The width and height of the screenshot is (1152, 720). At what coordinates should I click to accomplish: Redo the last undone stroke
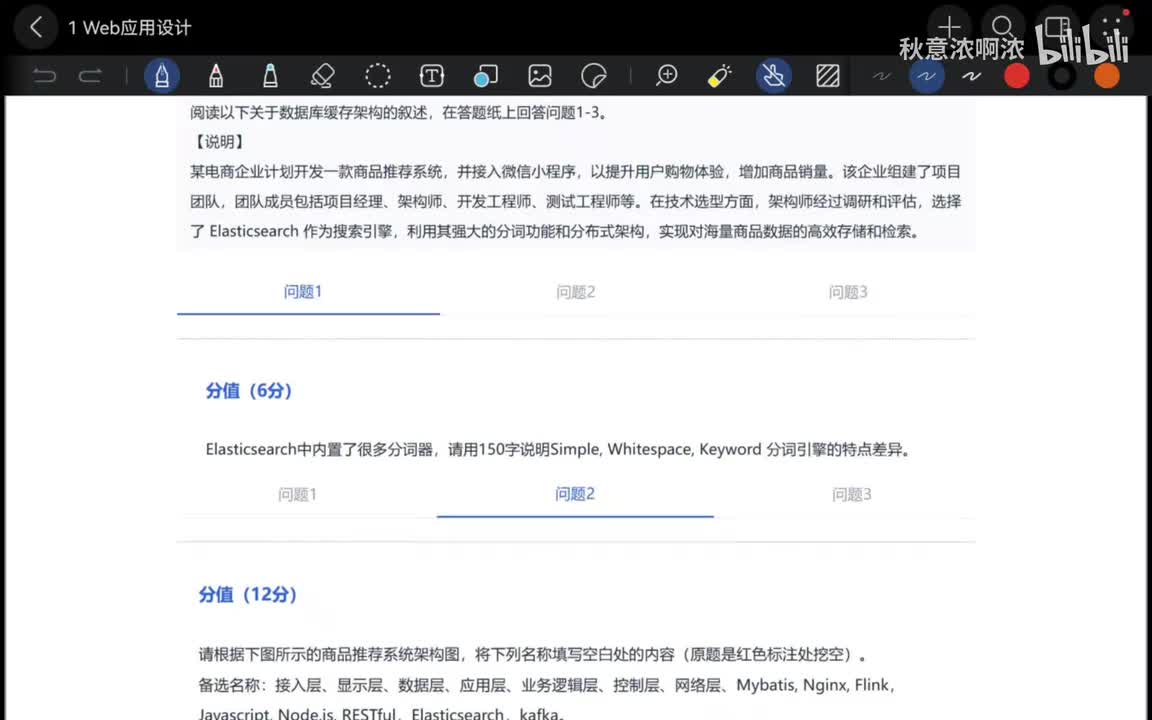pos(90,76)
